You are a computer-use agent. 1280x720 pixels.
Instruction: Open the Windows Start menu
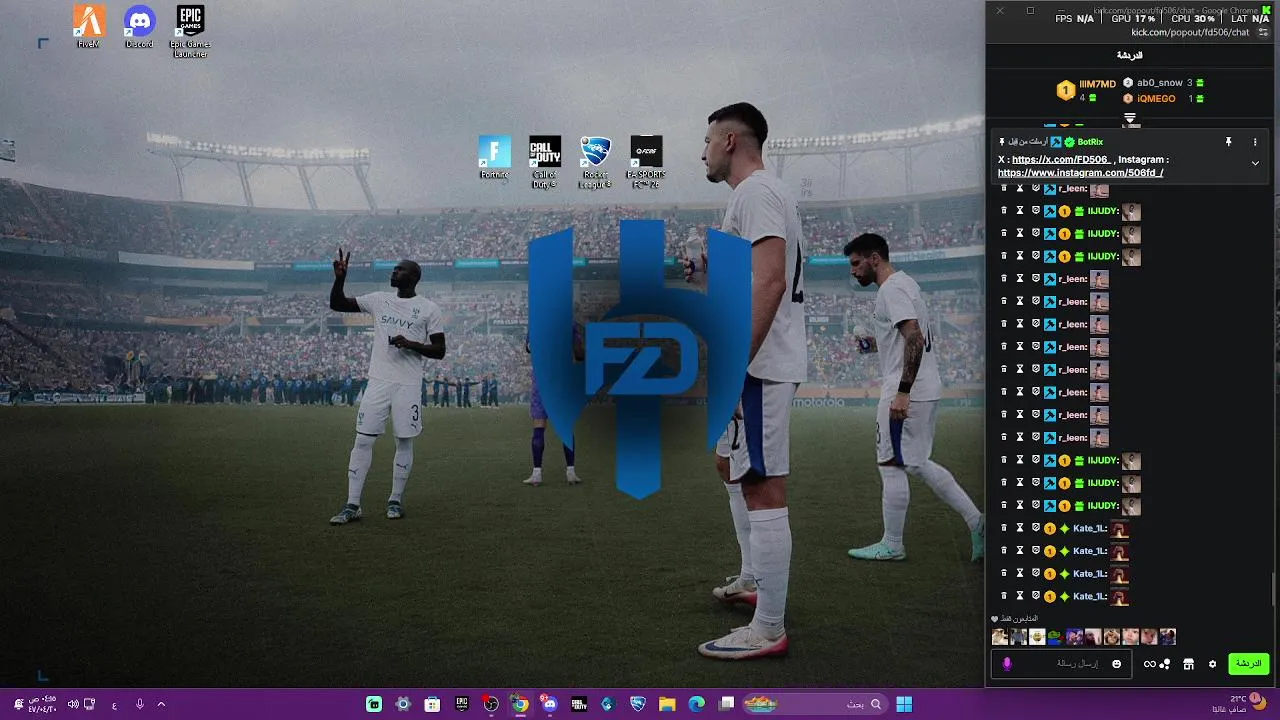pos(904,704)
